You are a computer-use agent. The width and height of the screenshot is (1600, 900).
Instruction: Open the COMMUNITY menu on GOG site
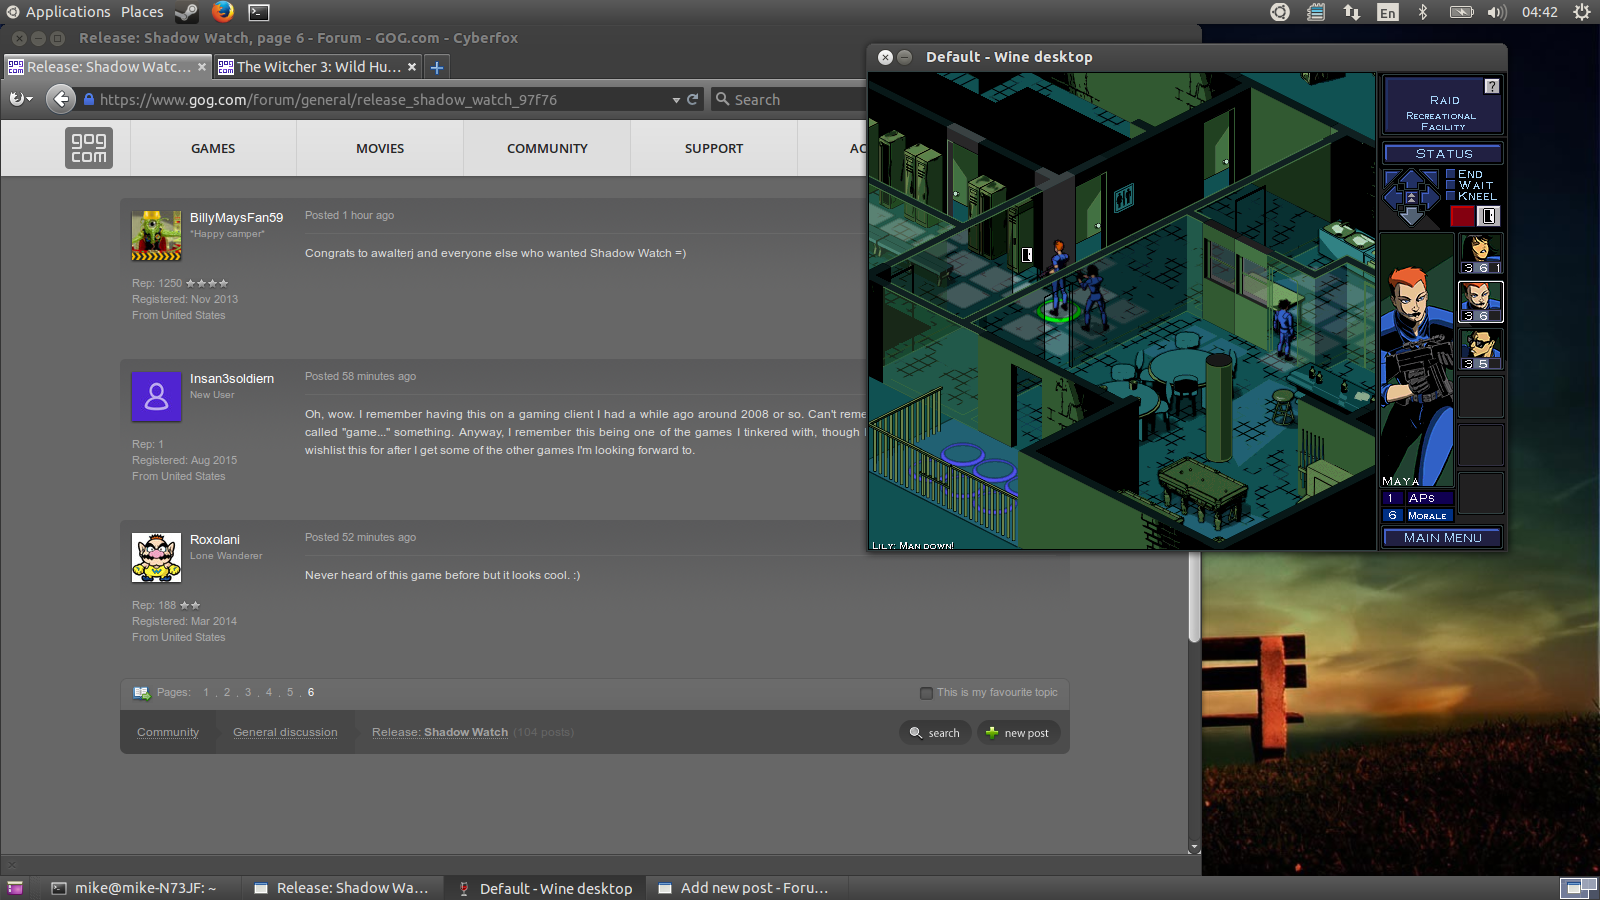coord(547,148)
